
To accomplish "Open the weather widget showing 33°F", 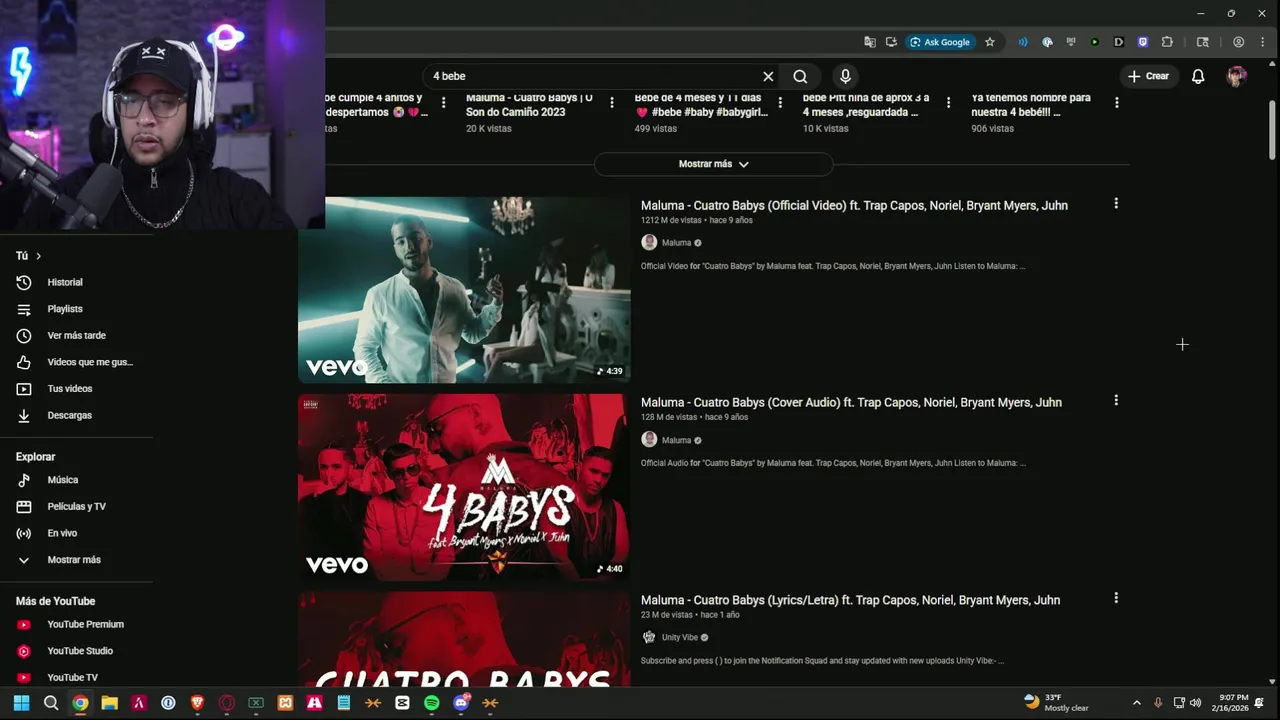I will click(1057, 703).
